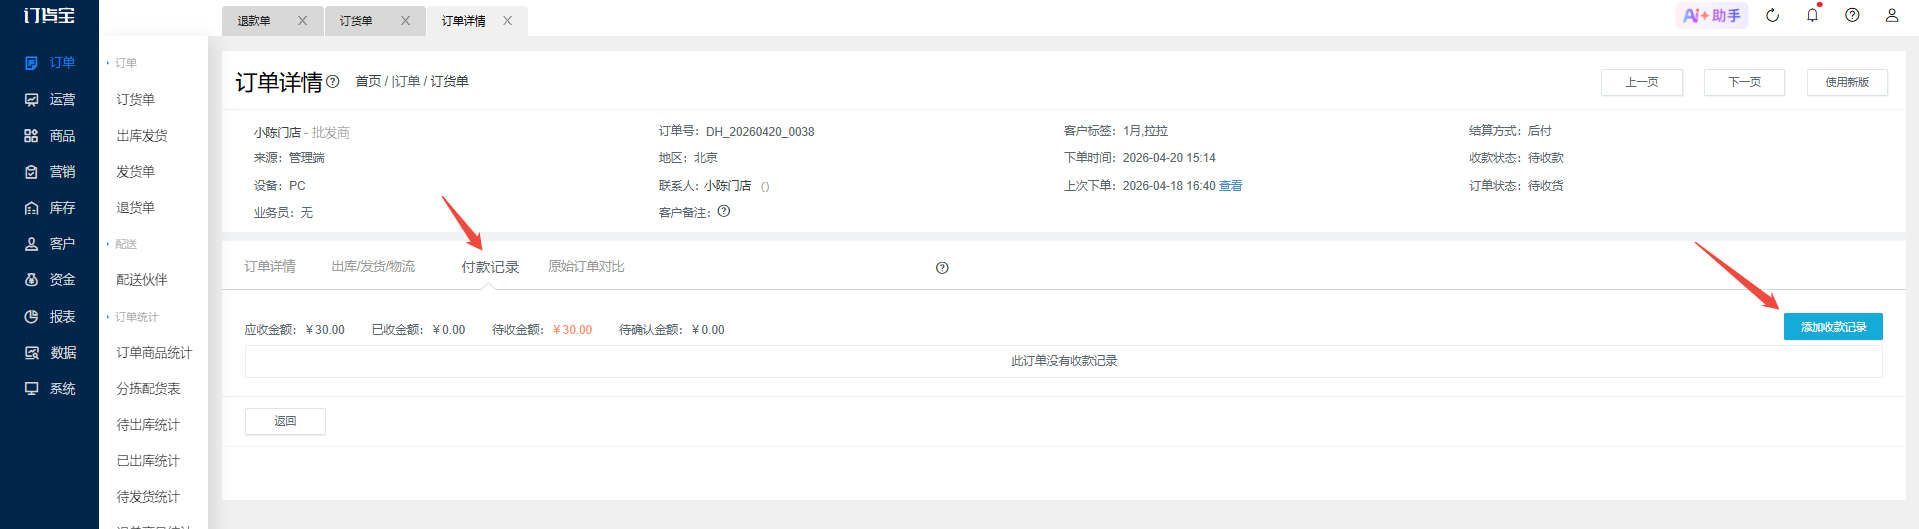Open the 库存 section in sidebar

(50, 208)
